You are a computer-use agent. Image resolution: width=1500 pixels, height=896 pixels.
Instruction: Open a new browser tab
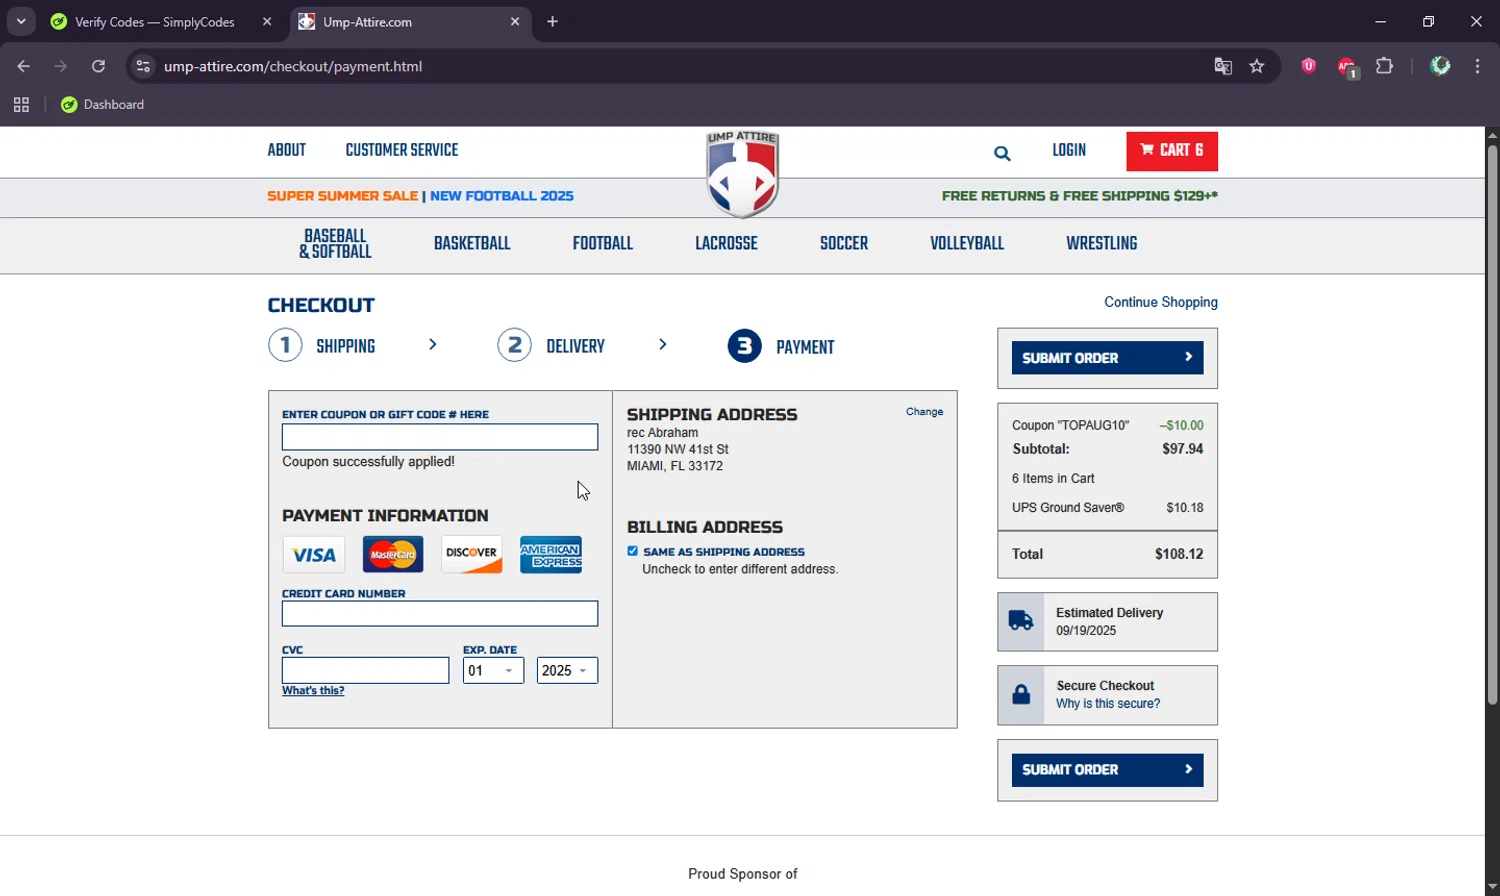552,22
